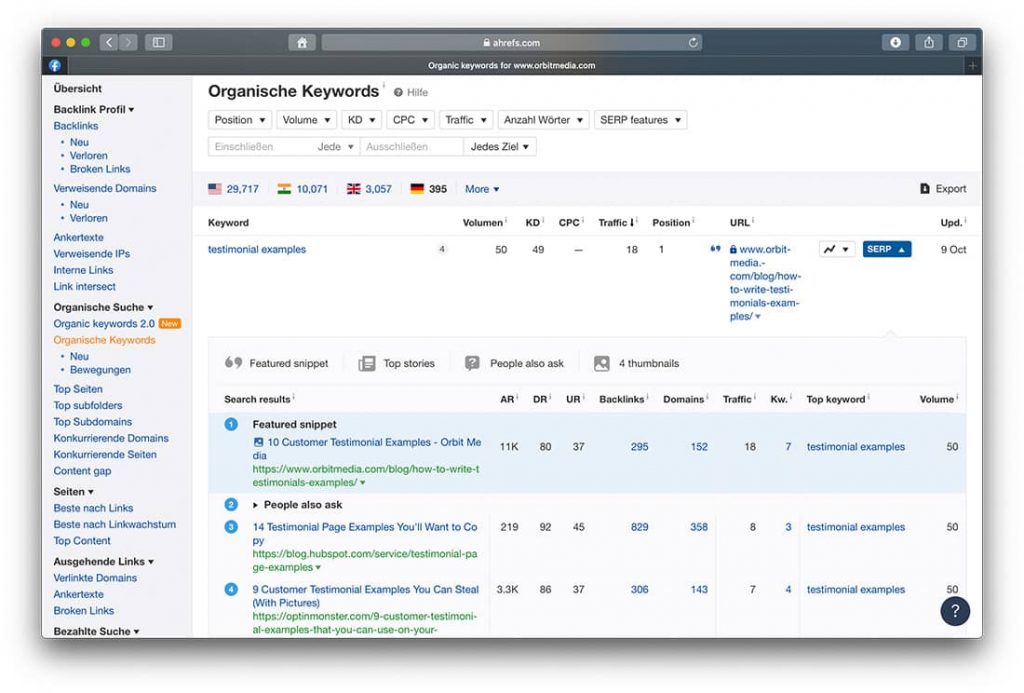Collapse the Ausgehende Links sidebar section
The width and height of the screenshot is (1024, 693).
coord(104,561)
